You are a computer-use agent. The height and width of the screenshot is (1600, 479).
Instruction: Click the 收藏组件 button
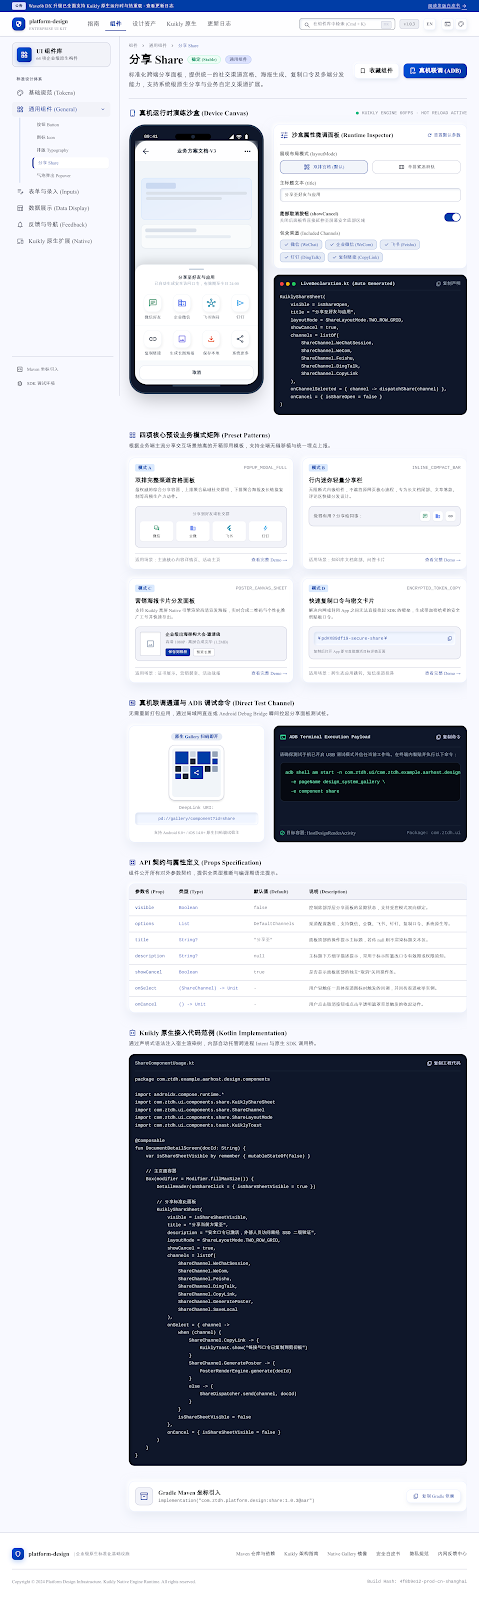click(x=378, y=70)
